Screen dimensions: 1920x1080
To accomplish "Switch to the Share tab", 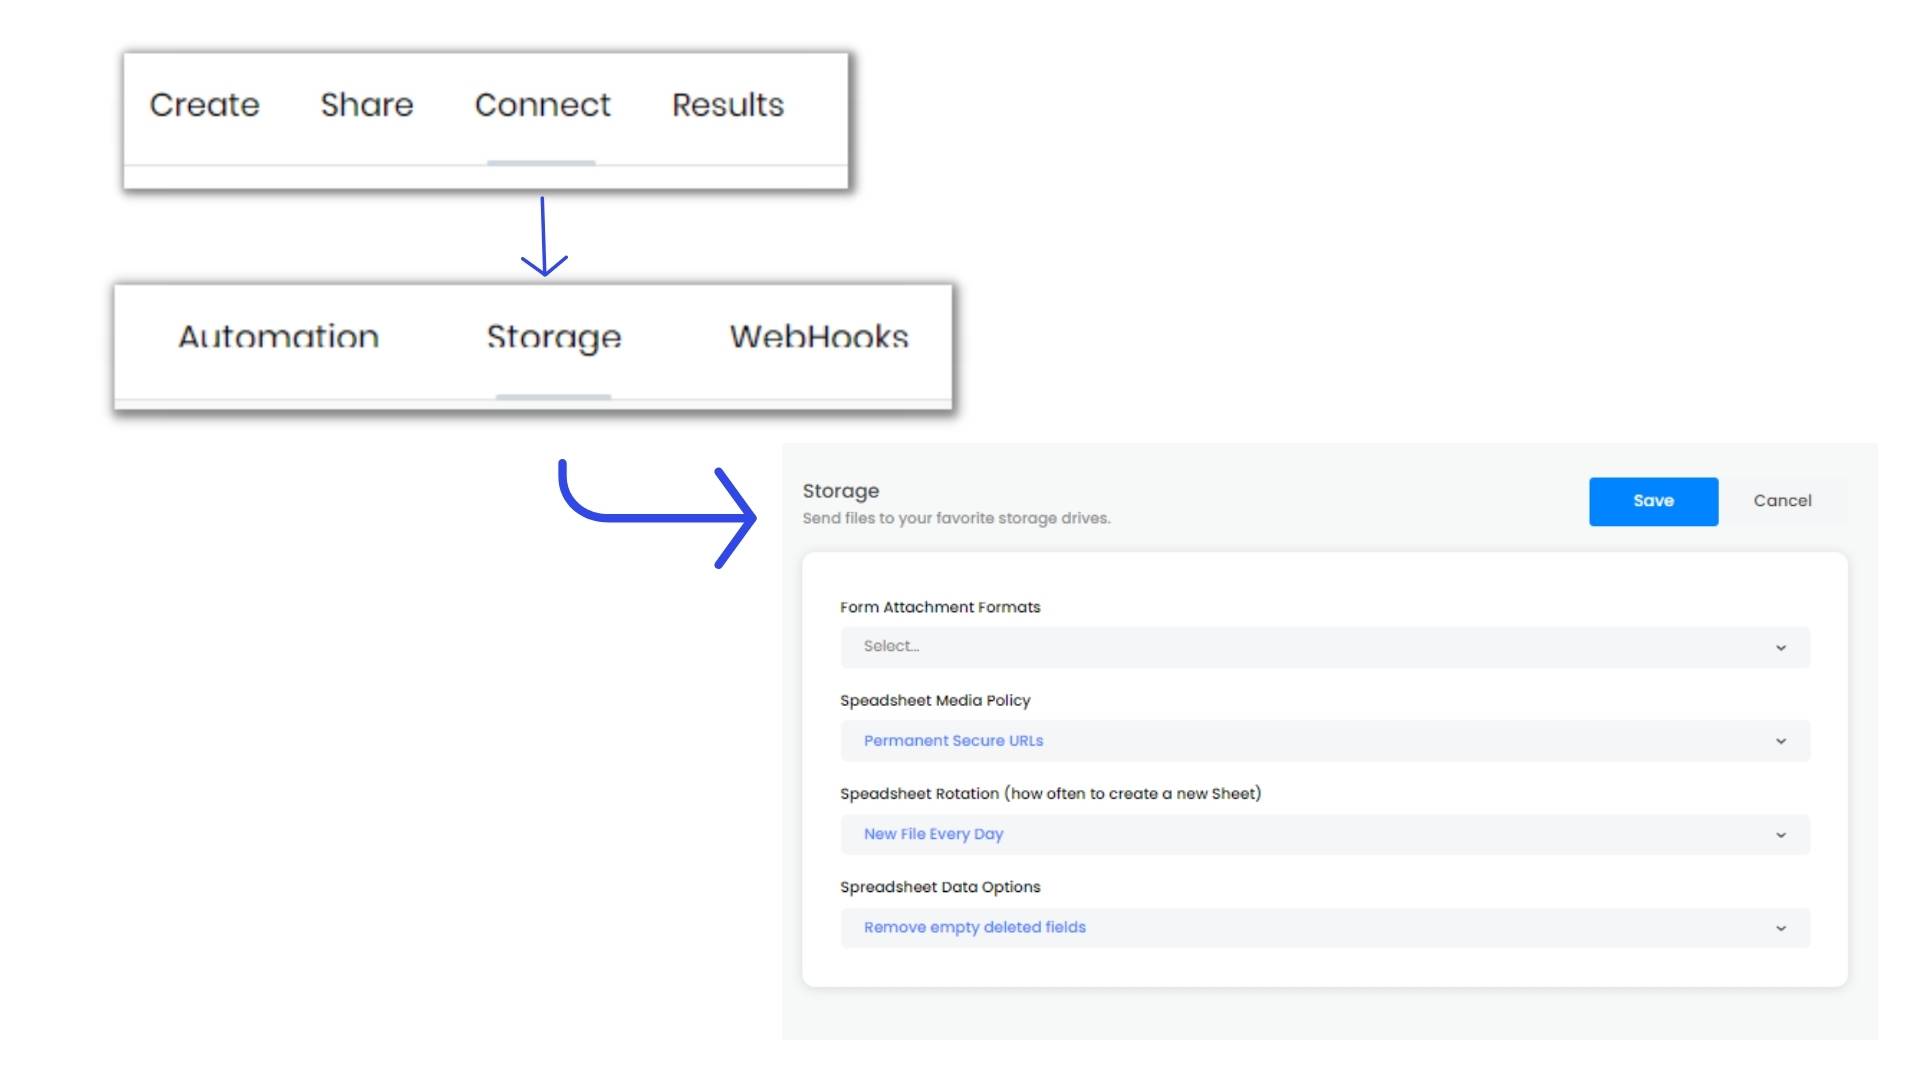I will 366,105.
